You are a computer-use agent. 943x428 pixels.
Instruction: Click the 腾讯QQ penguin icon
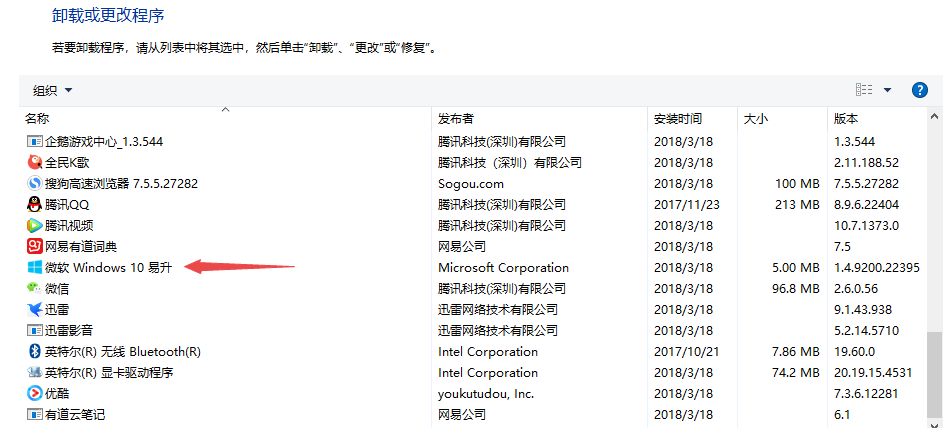[35, 204]
